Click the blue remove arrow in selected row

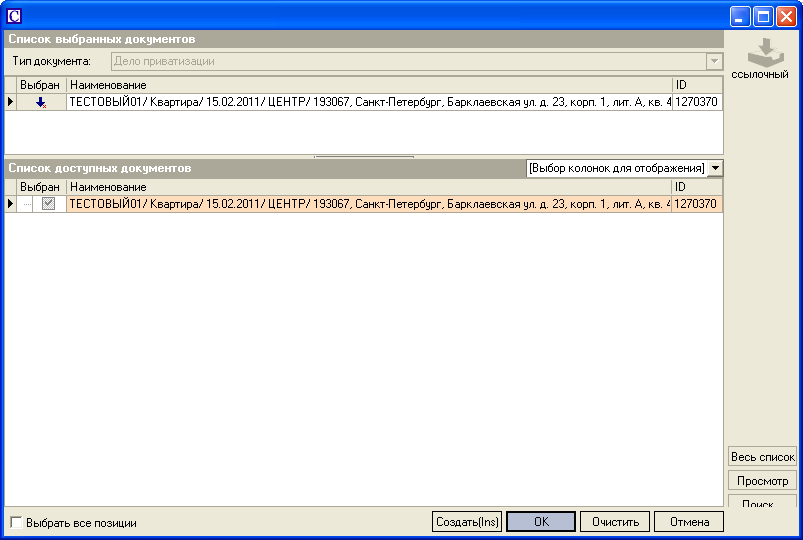point(41,102)
